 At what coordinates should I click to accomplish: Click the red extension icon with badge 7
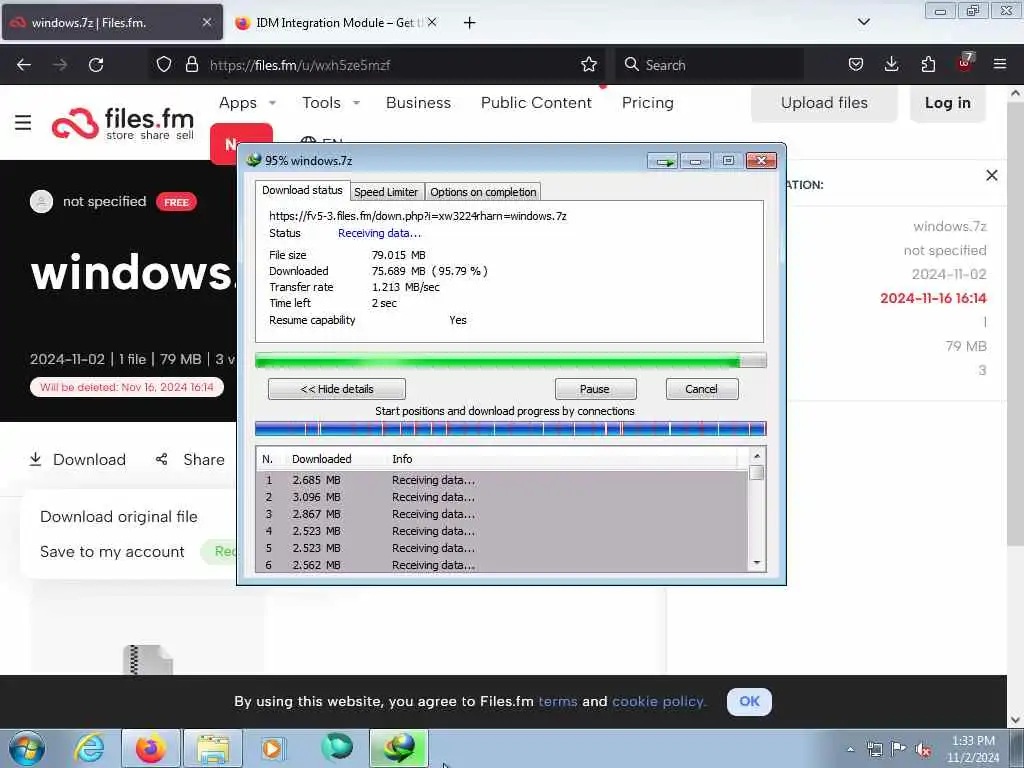[965, 63]
